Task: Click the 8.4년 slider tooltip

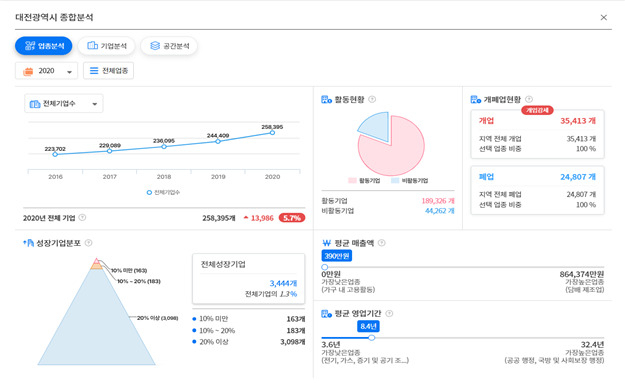Action: (x=368, y=326)
